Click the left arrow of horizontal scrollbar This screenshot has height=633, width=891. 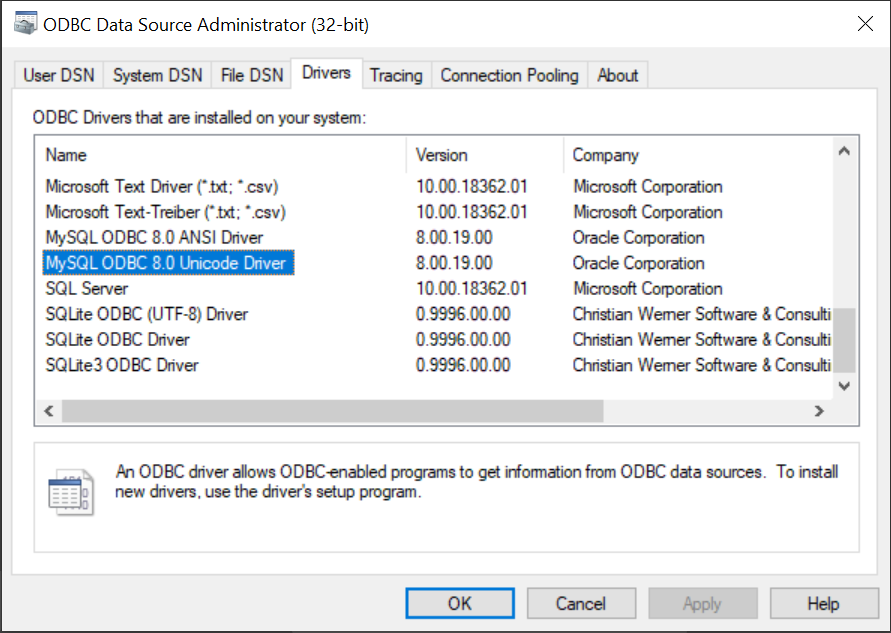(49, 411)
